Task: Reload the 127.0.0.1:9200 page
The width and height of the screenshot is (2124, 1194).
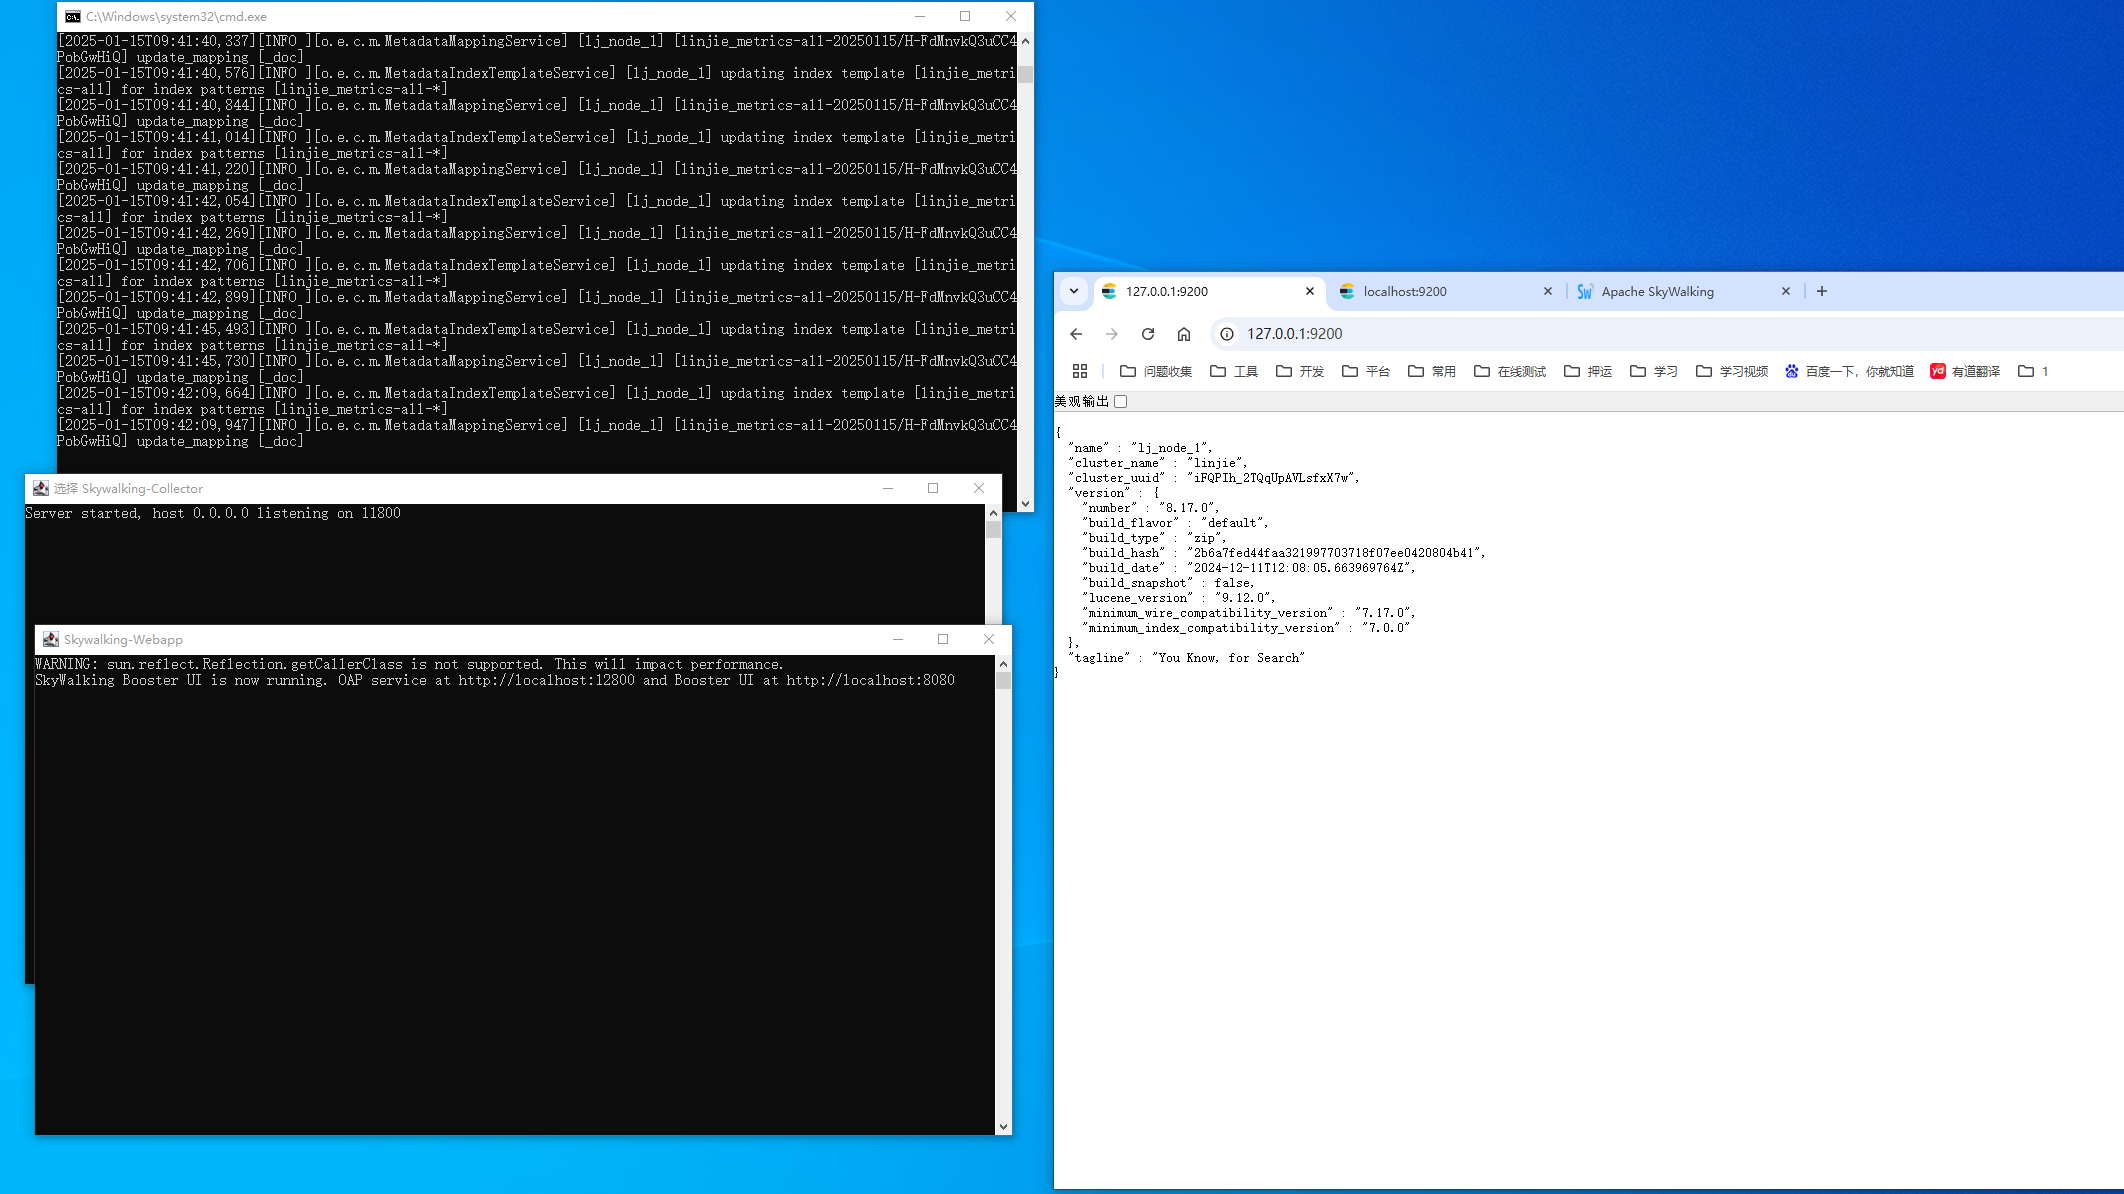Action: (x=1148, y=334)
